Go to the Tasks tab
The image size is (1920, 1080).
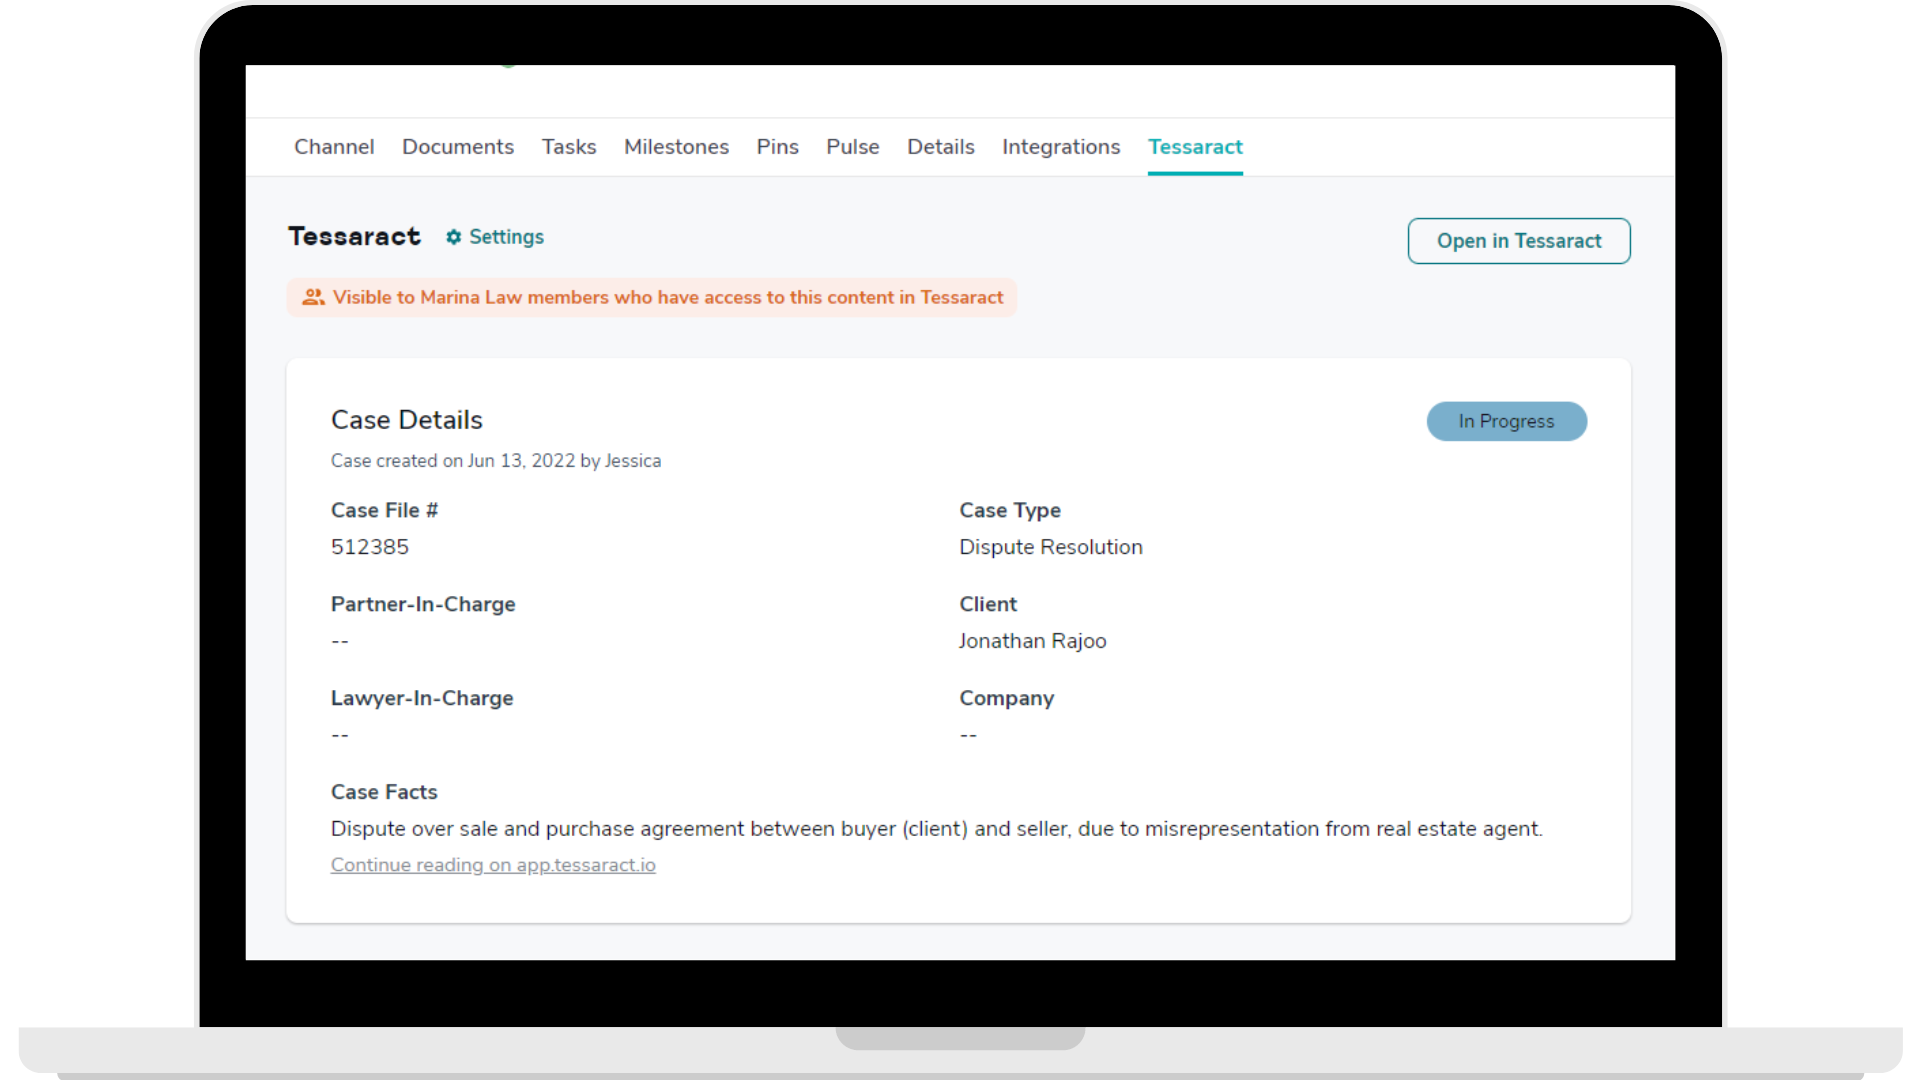(x=569, y=147)
